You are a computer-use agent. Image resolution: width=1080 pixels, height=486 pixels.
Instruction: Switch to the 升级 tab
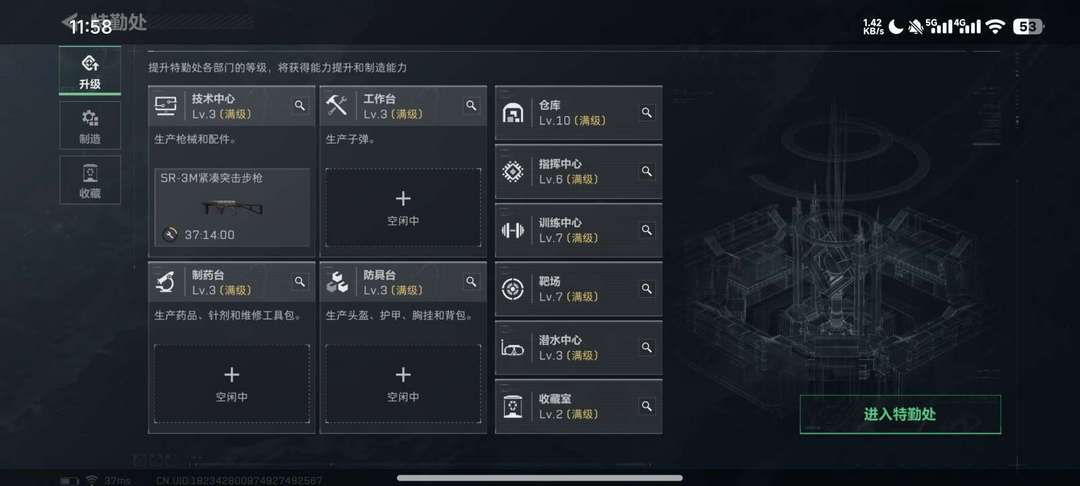90,71
